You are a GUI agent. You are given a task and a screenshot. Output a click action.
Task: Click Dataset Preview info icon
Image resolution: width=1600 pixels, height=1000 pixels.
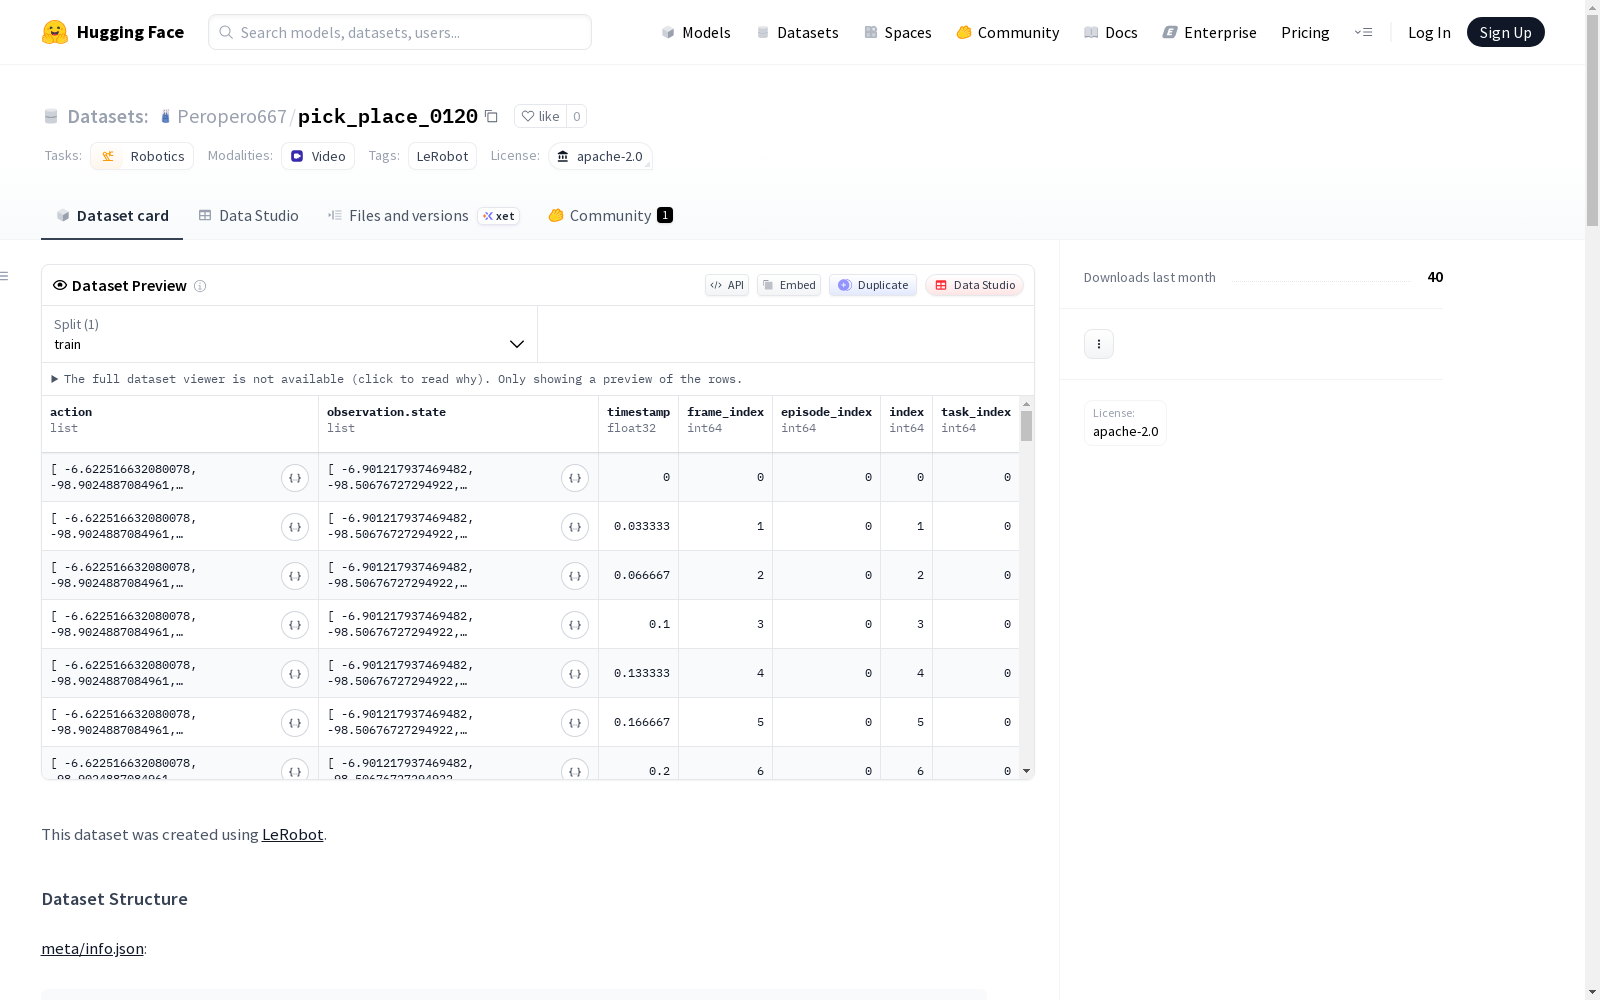click(200, 286)
